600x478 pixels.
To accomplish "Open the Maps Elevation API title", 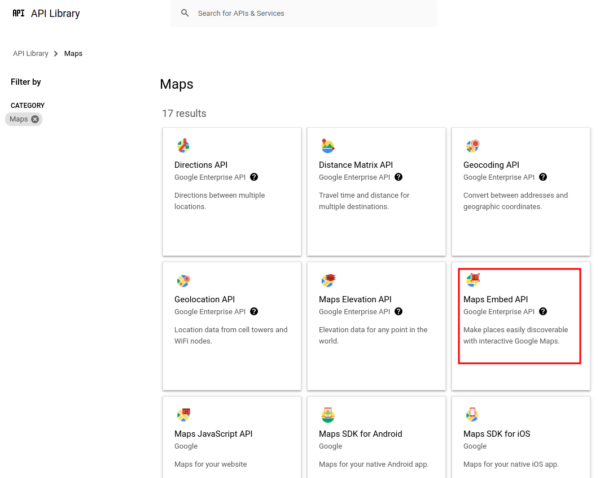I will click(355, 299).
